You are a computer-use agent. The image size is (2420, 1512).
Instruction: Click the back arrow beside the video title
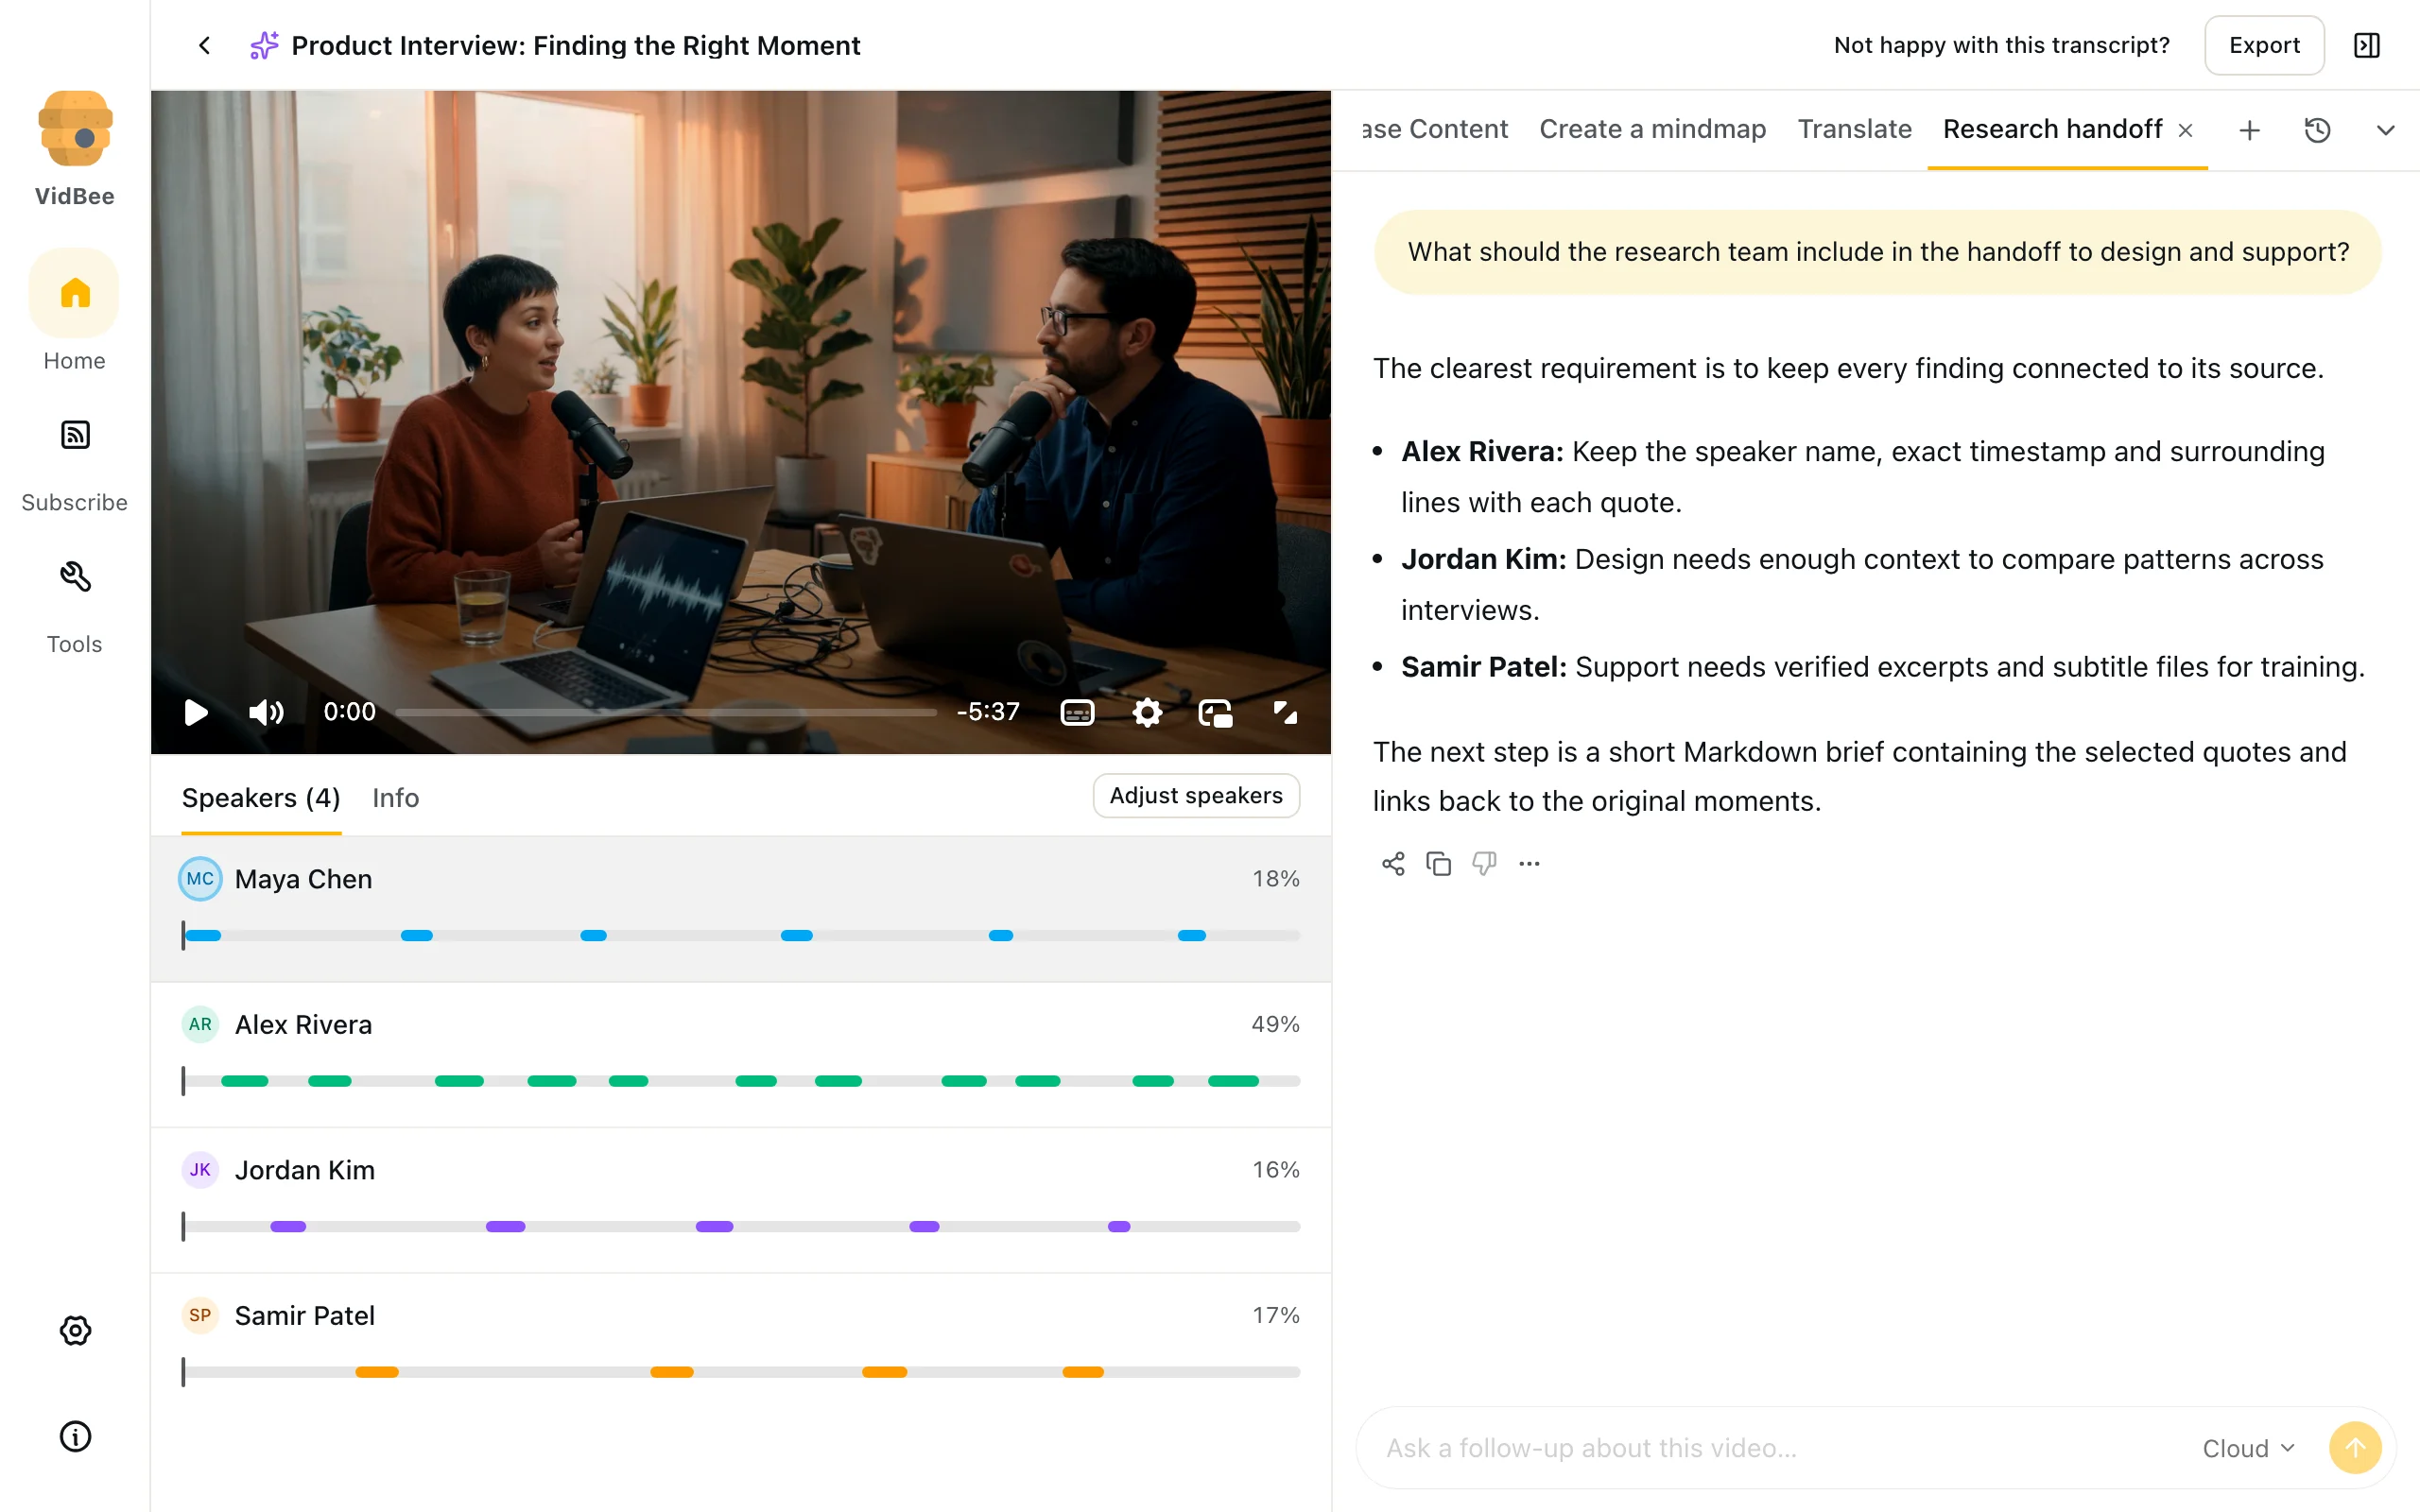[x=204, y=45]
